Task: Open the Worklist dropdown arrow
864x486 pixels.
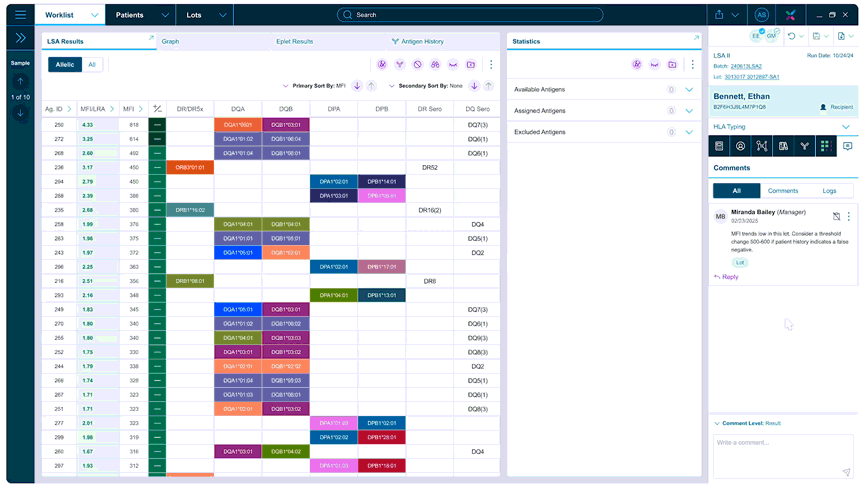Action: tap(95, 15)
